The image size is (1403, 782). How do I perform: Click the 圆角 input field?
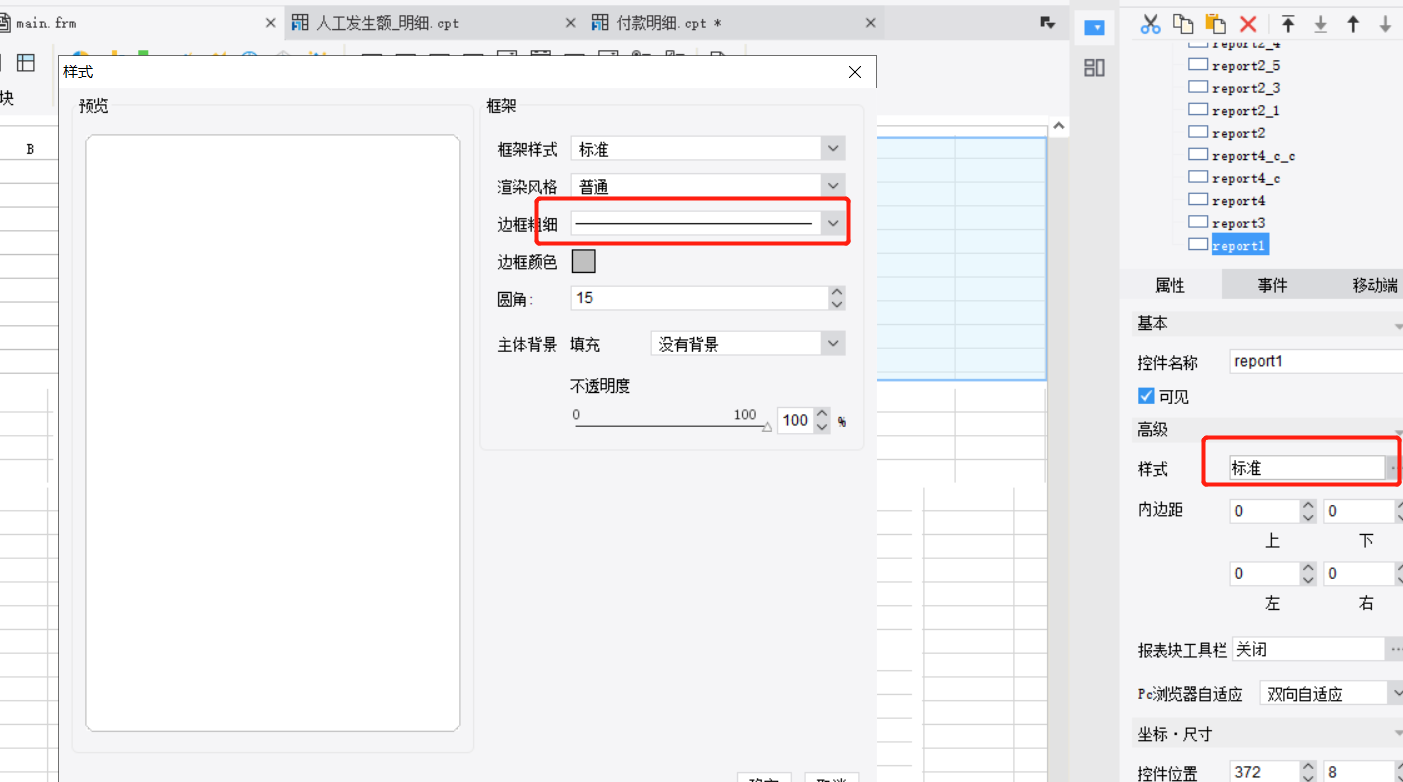(x=700, y=298)
